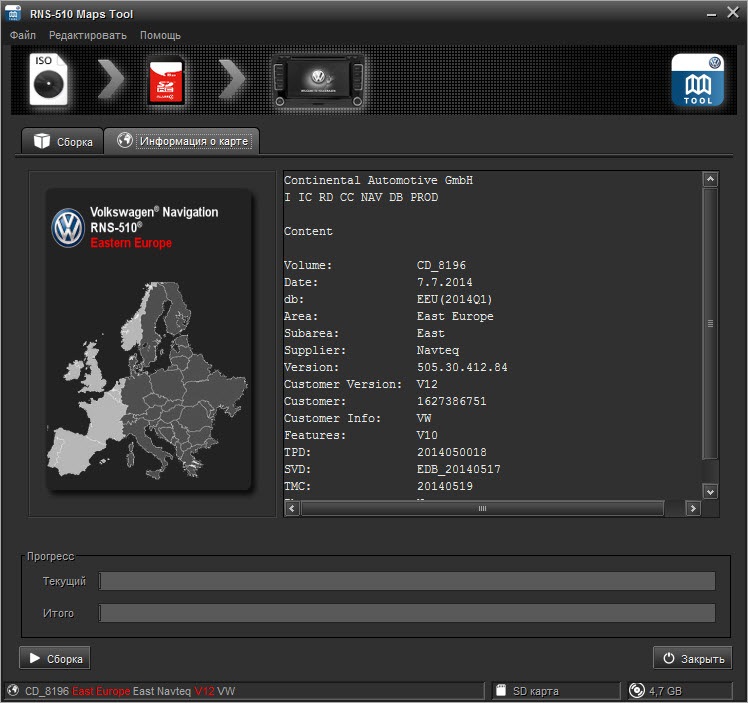
Task: Close the window with X button
Action: click(733, 12)
